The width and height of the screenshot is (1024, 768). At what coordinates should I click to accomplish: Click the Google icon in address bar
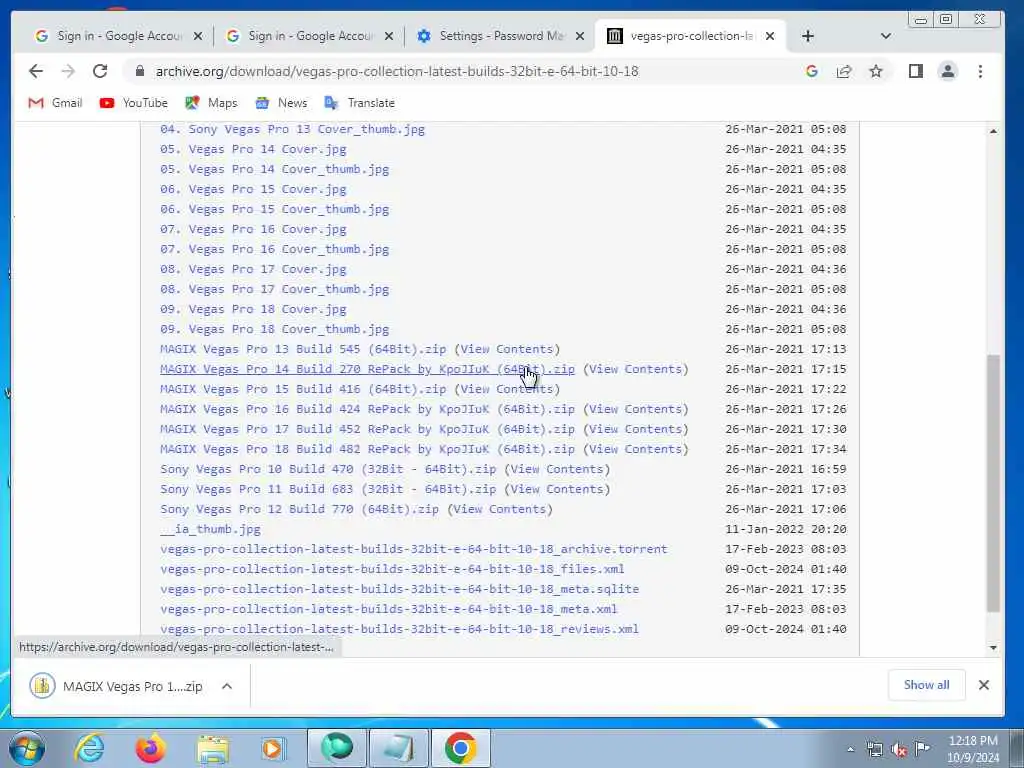812,71
